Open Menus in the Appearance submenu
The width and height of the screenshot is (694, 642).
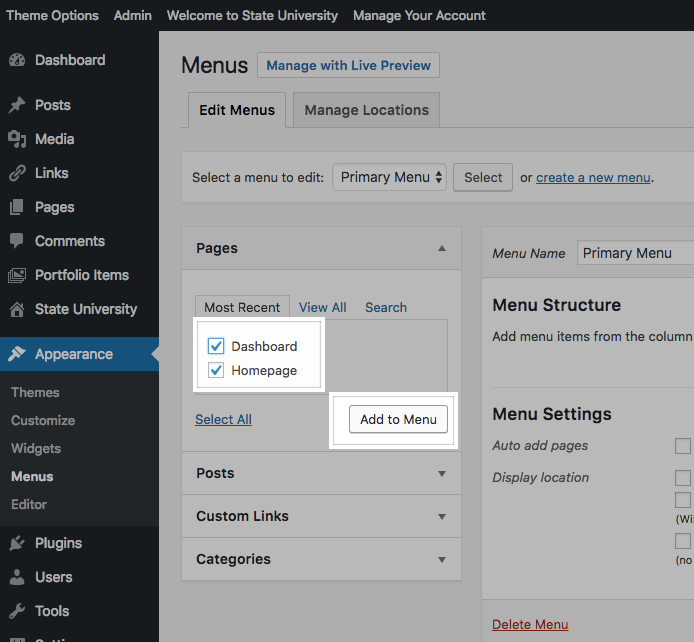tap(32, 477)
